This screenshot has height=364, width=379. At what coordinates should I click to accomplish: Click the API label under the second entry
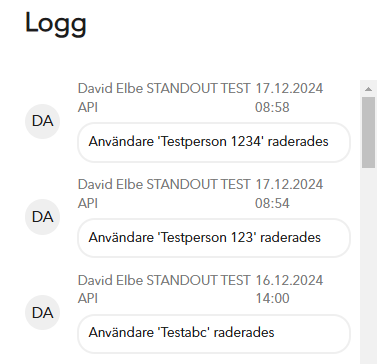(88, 203)
